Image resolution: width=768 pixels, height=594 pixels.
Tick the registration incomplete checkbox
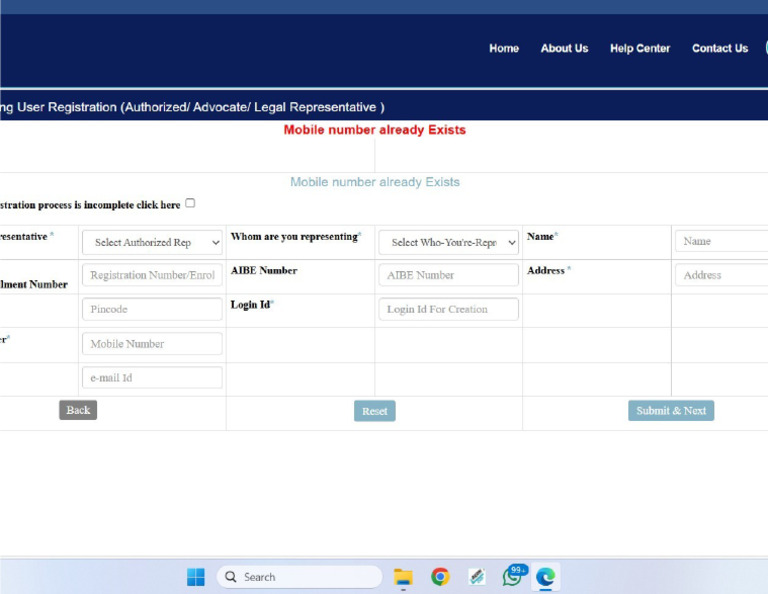(x=190, y=203)
